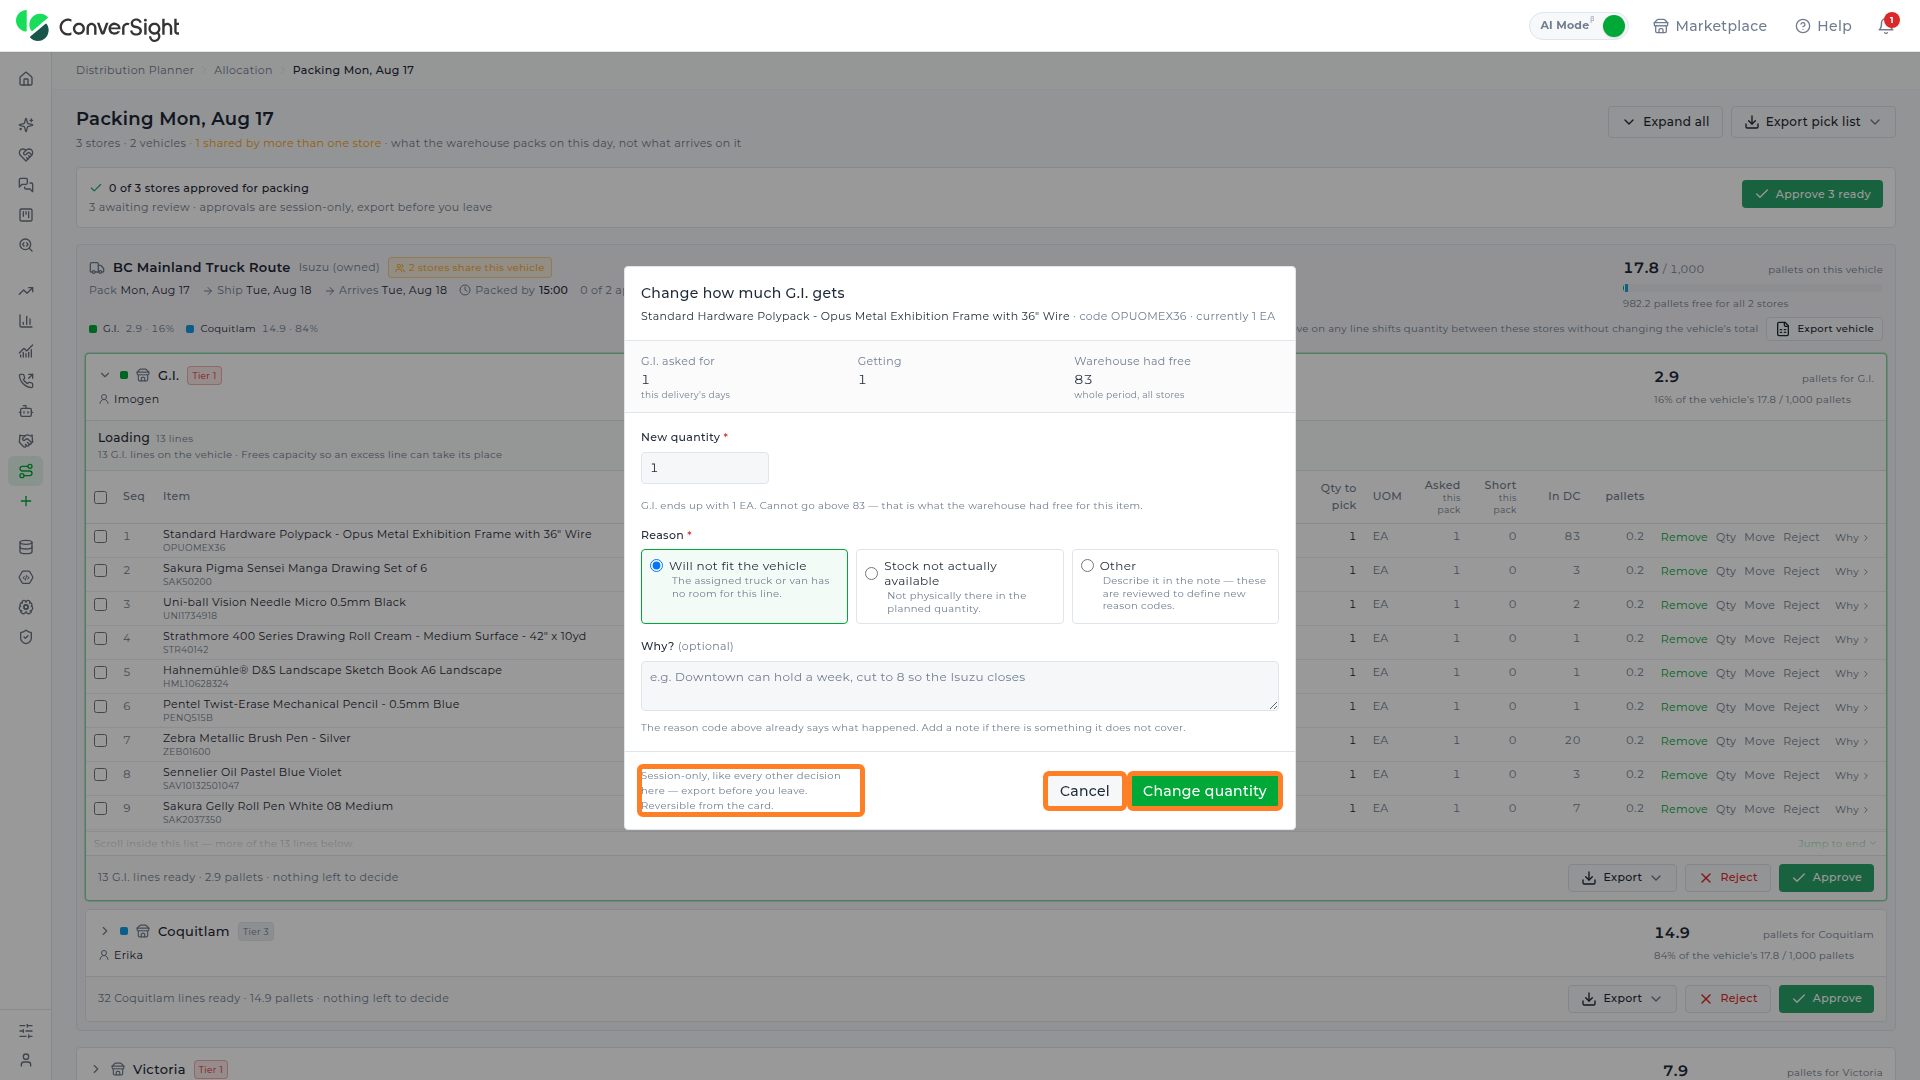Open the Help link
This screenshot has height=1080, width=1920.
pyautogui.click(x=1823, y=26)
